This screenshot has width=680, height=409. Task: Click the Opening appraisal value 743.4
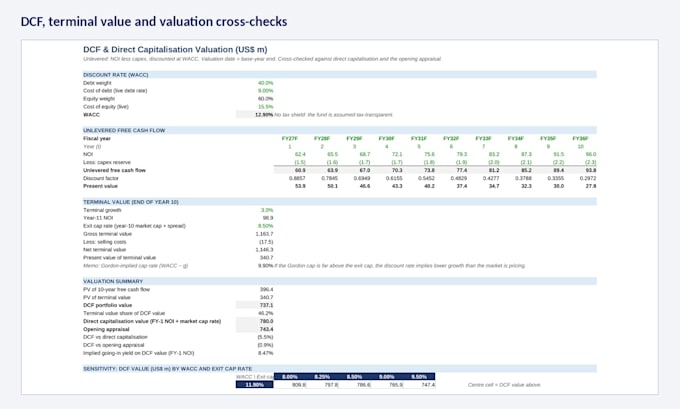pos(255,329)
